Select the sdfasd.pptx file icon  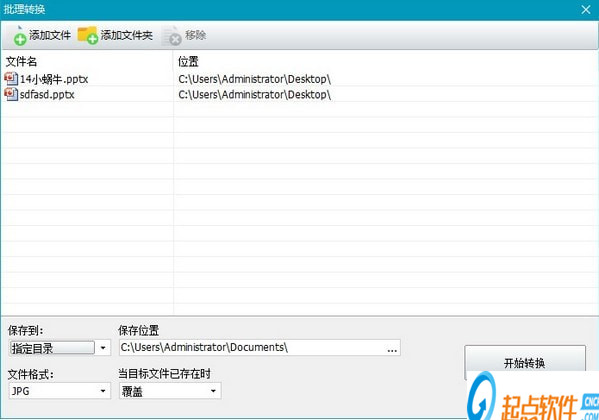(11, 94)
